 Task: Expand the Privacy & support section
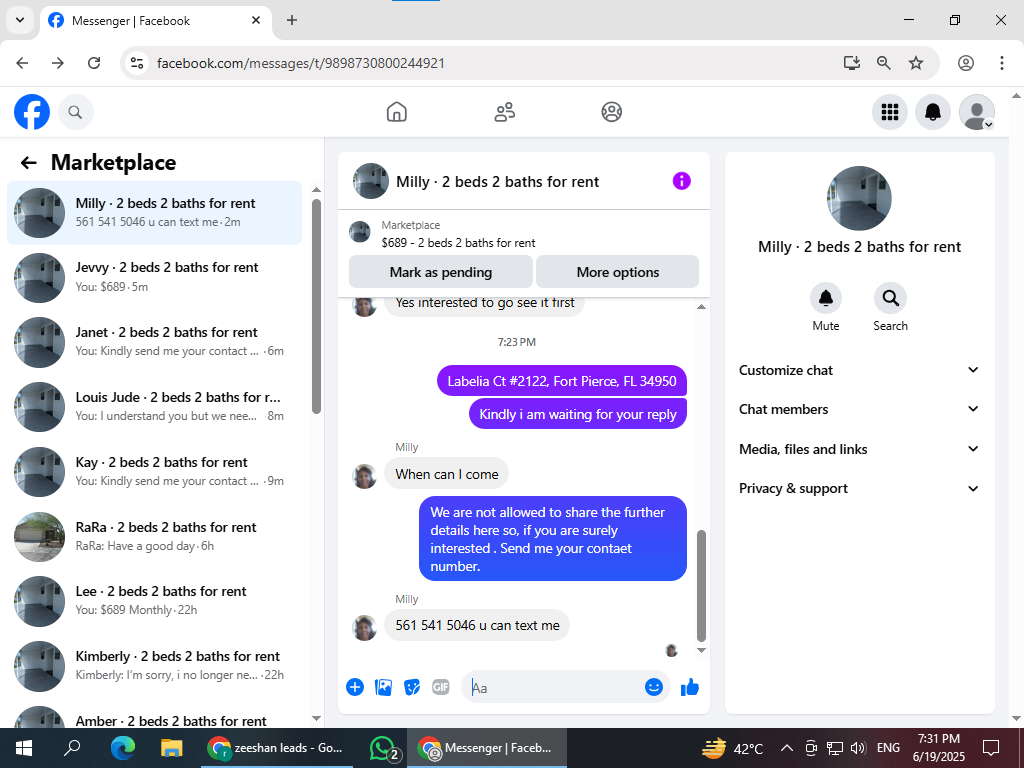(859, 488)
